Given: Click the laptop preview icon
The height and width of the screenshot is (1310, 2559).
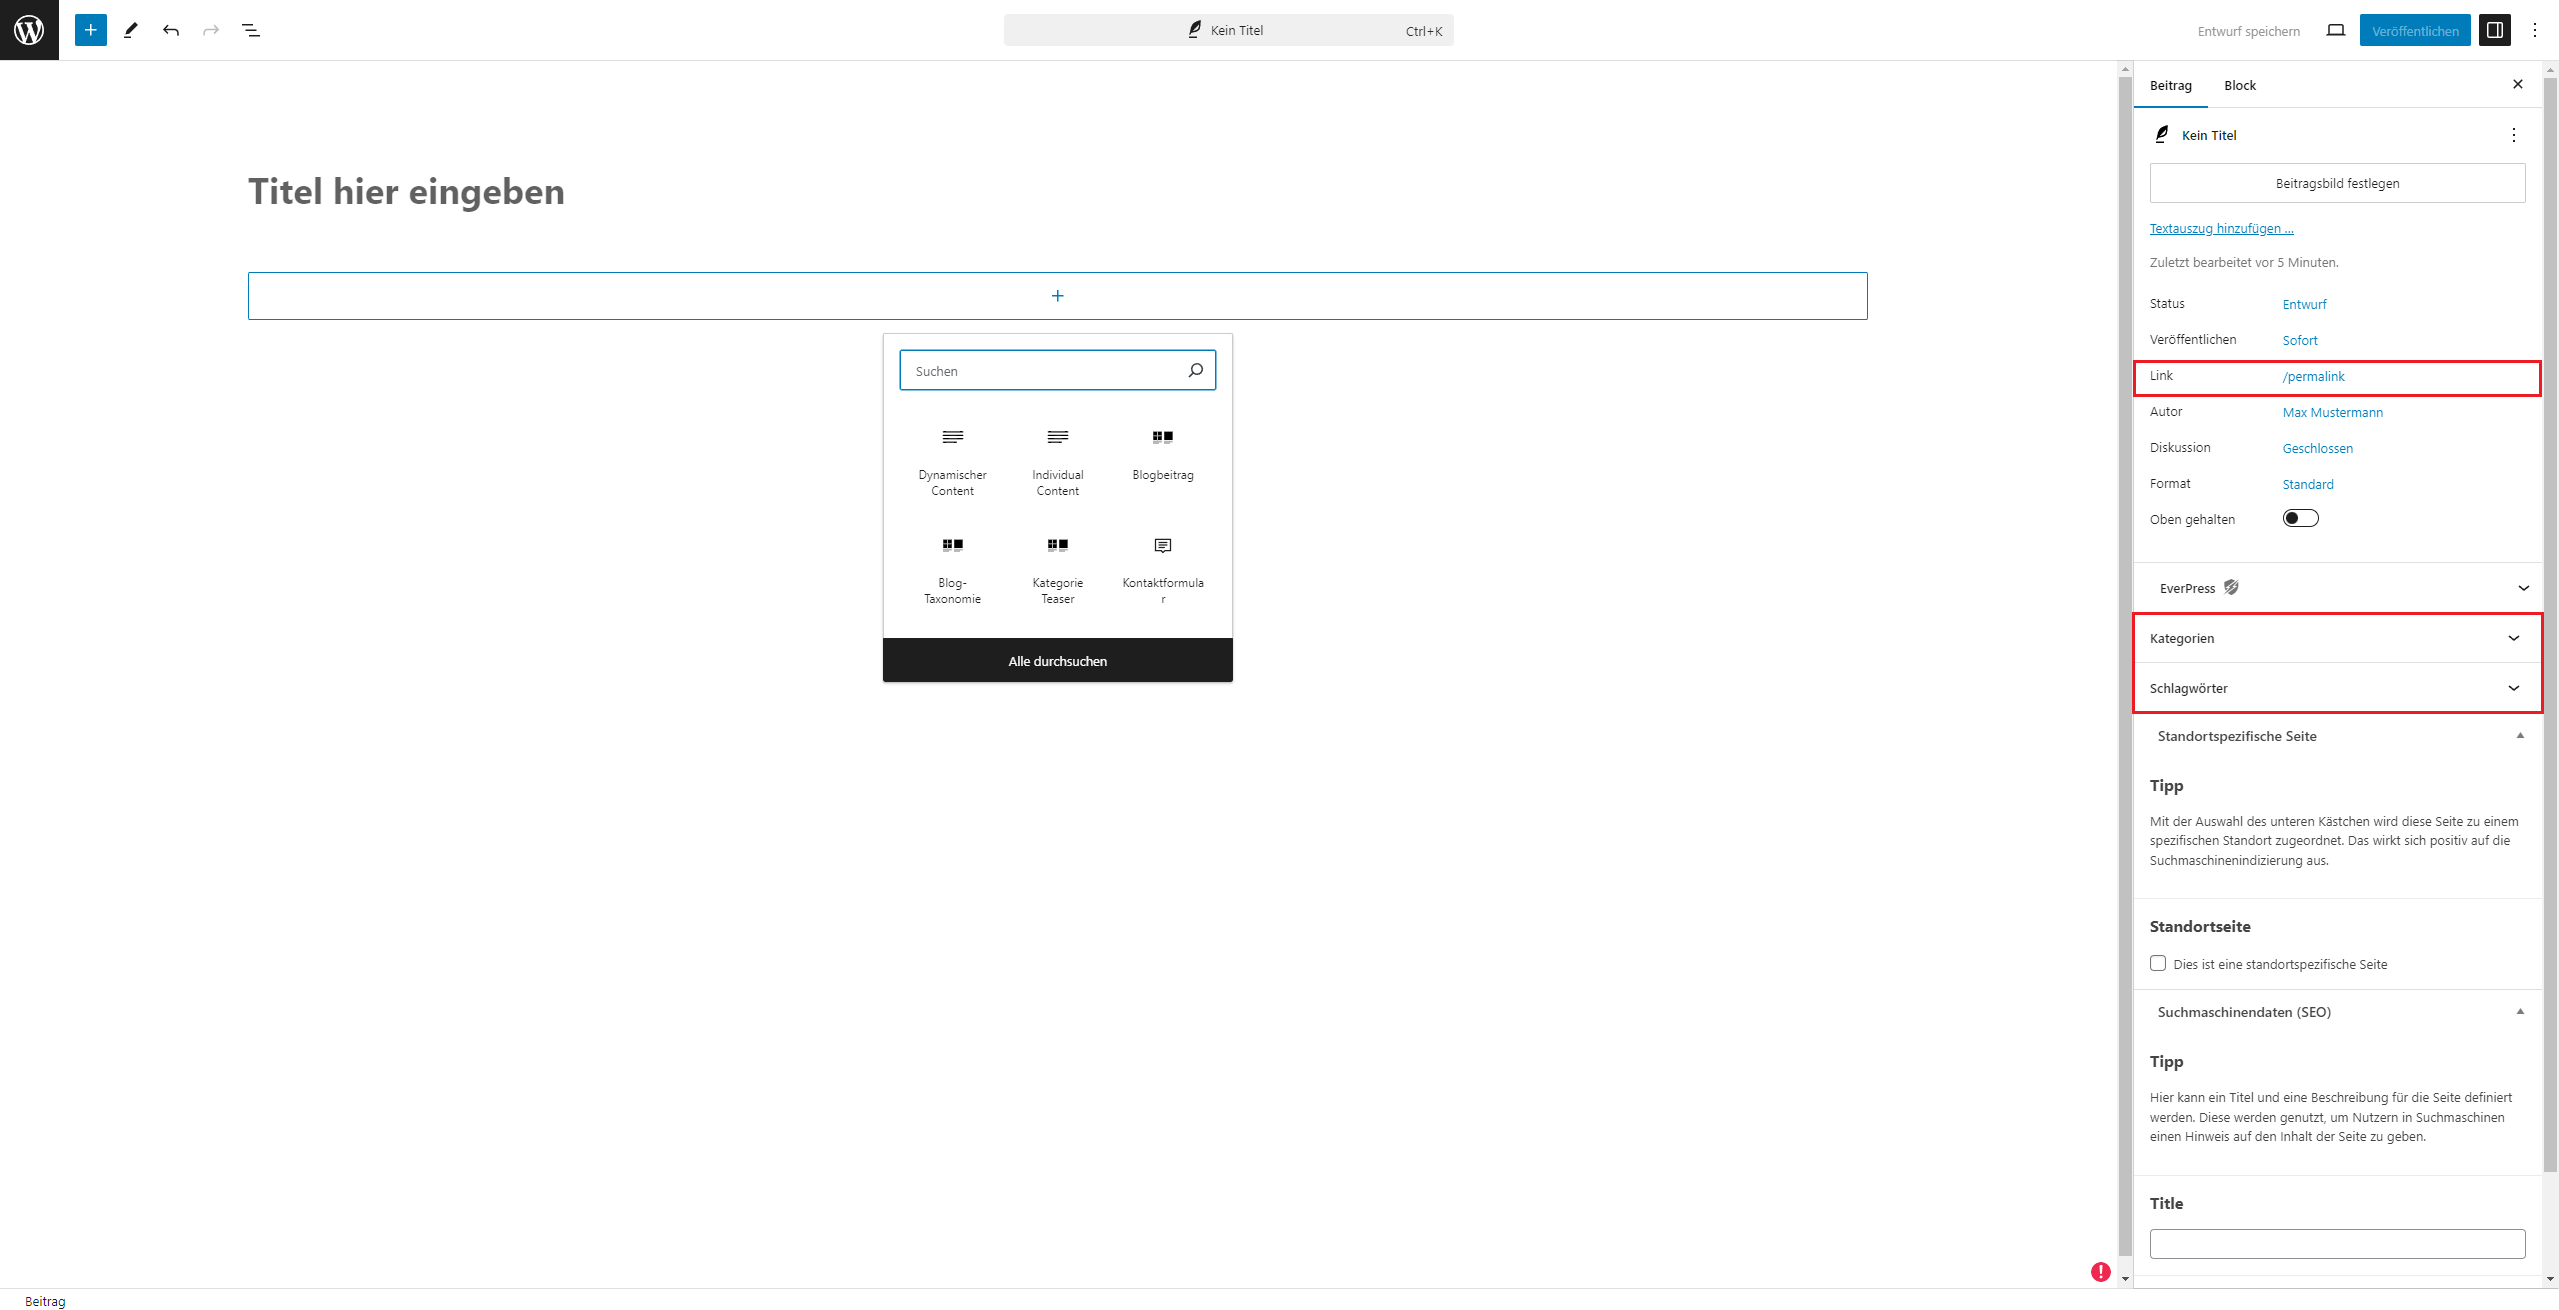Looking at the screenshot, I should (2335, 30).
